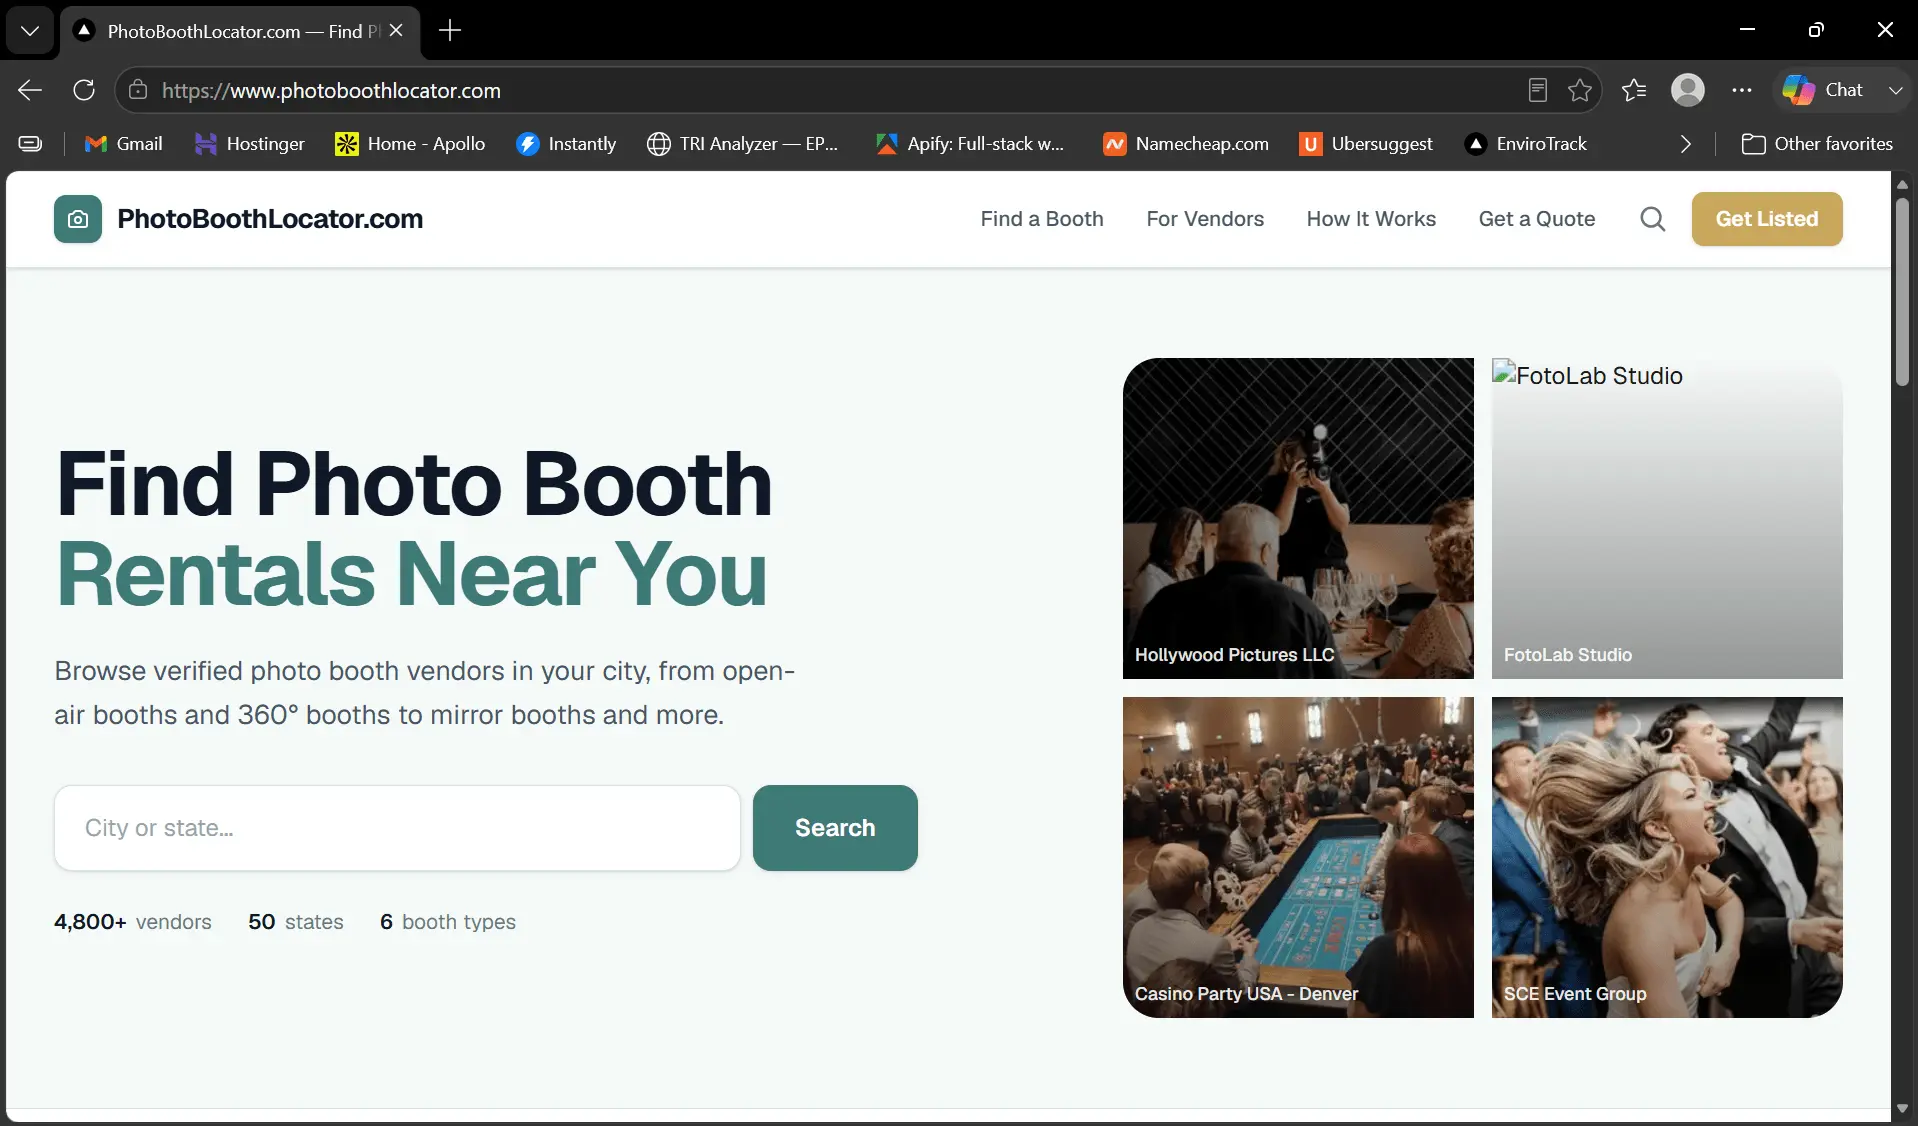Restore down the browser window

click(1816, 30)
